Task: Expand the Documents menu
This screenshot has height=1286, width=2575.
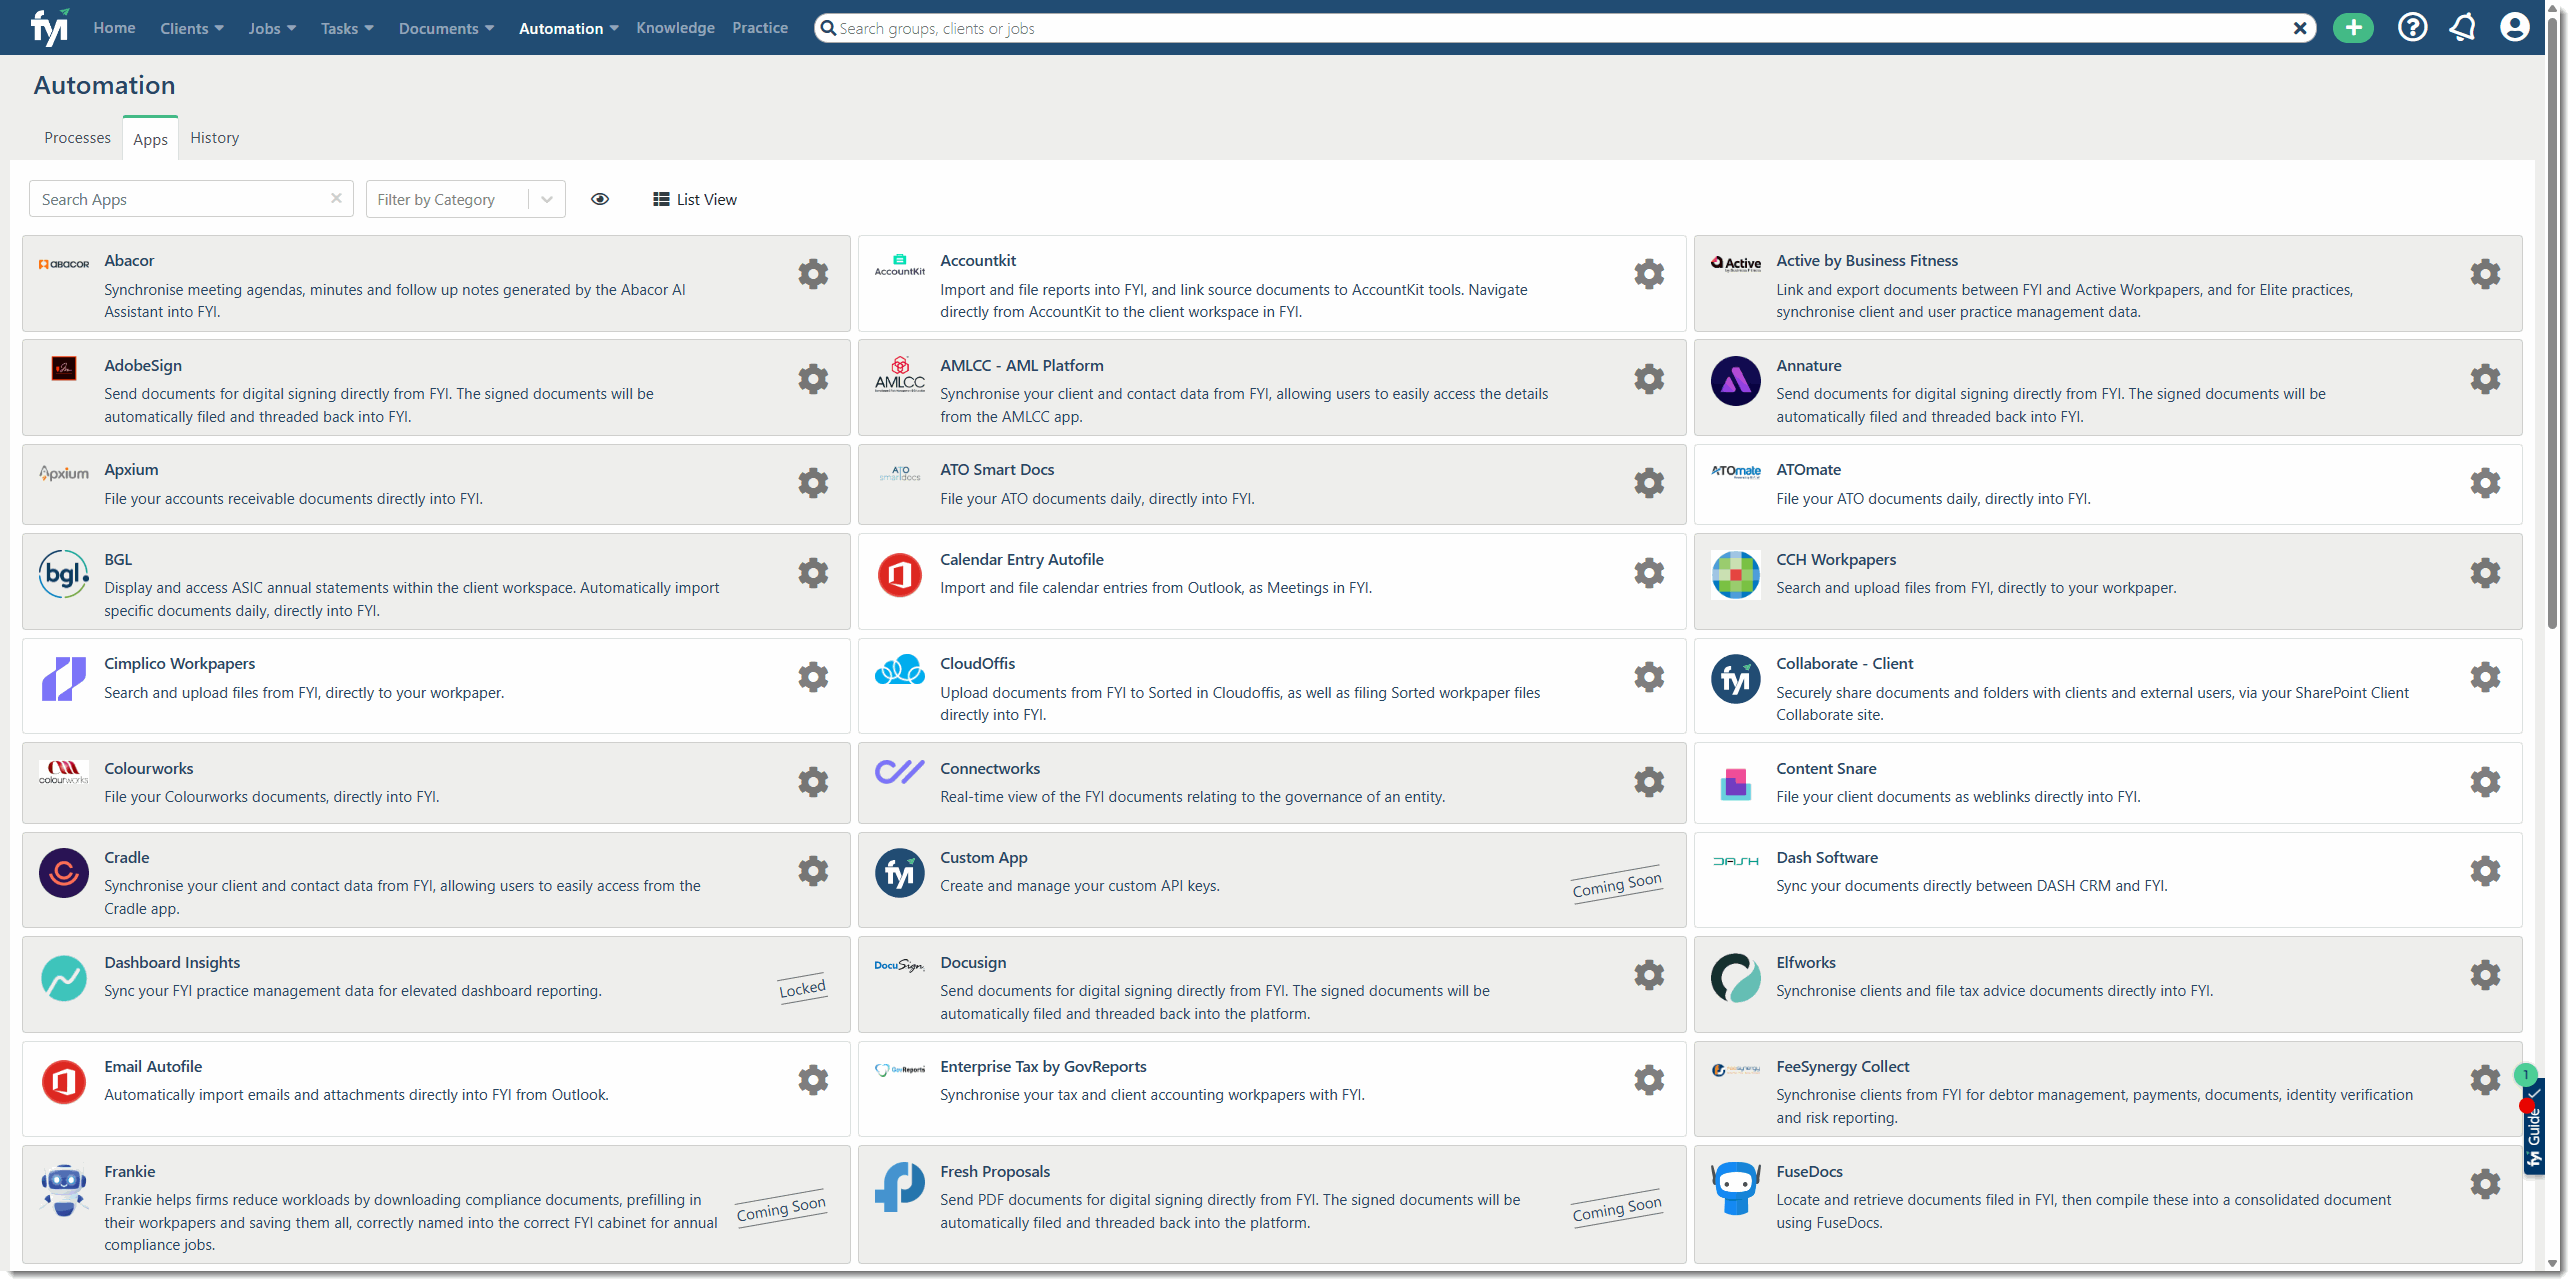Action: [446, 28]
